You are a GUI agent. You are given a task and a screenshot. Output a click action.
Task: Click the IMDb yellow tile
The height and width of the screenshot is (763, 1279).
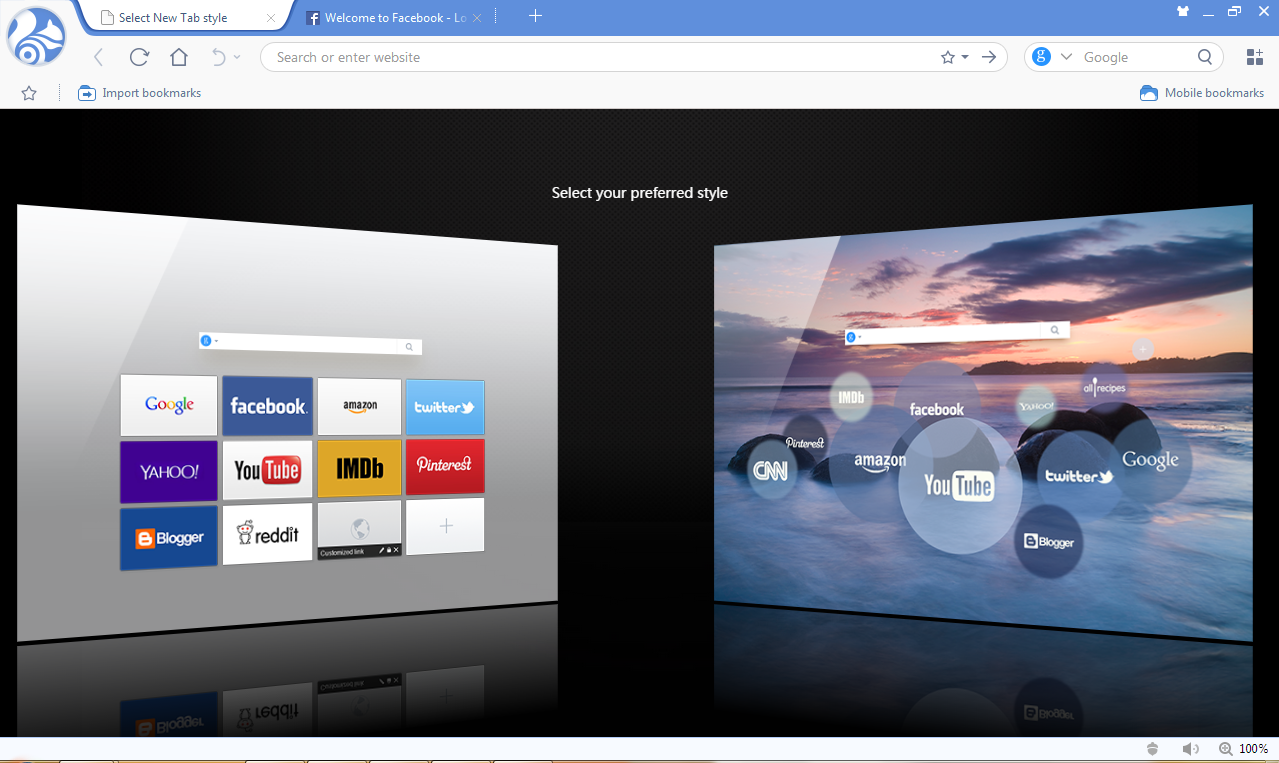(x=360, y=467)
